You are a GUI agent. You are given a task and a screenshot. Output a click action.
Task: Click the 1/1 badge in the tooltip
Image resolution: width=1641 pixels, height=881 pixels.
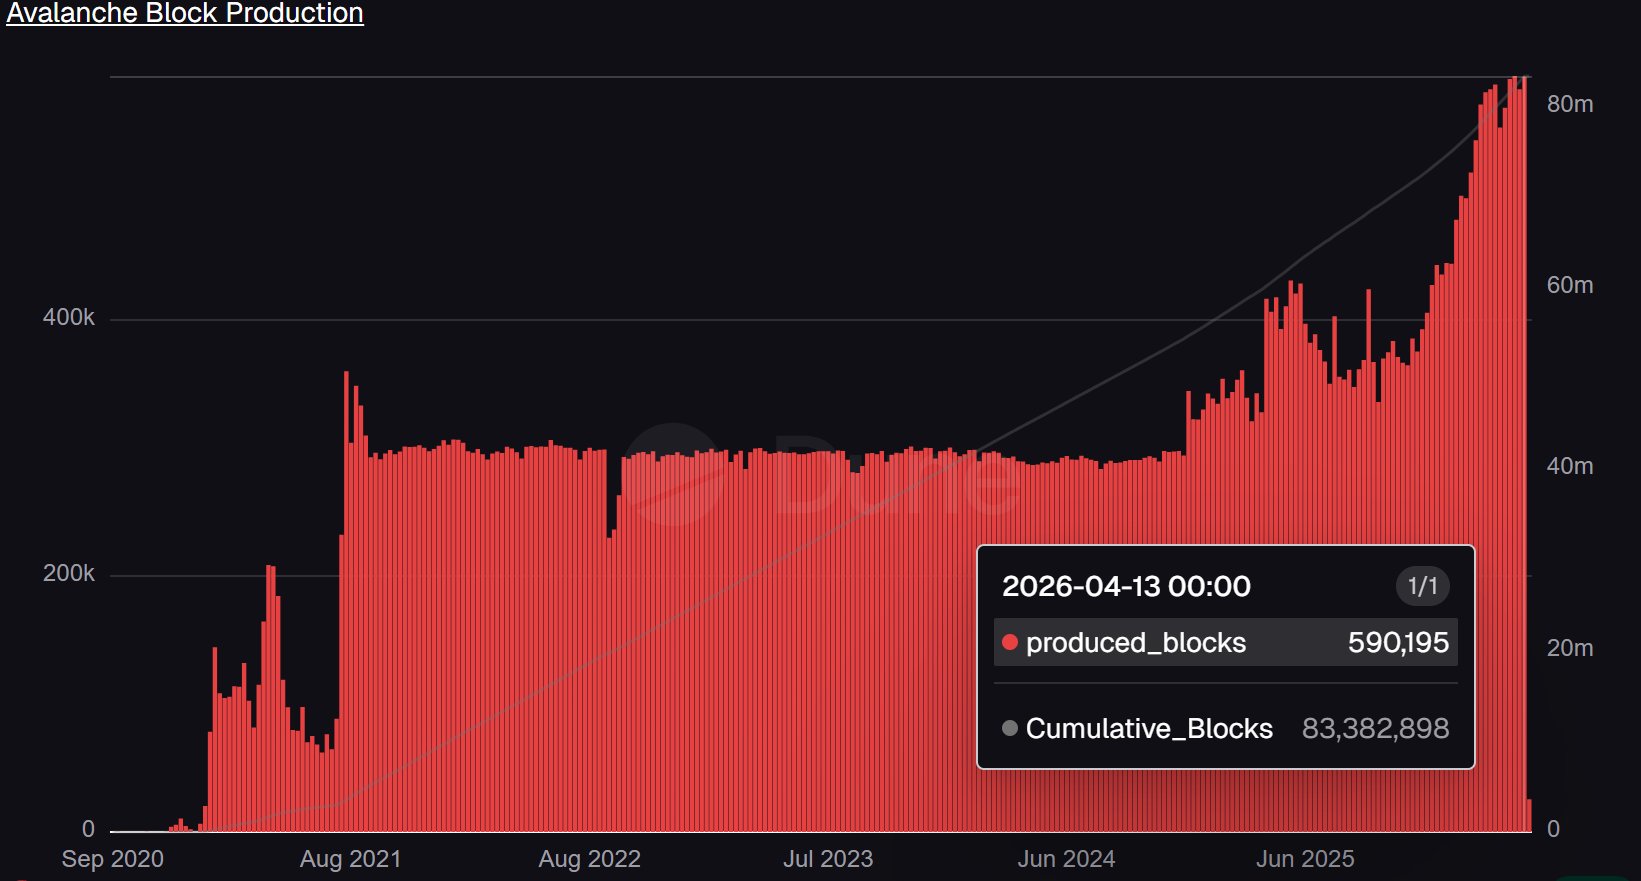(1422, 586)
